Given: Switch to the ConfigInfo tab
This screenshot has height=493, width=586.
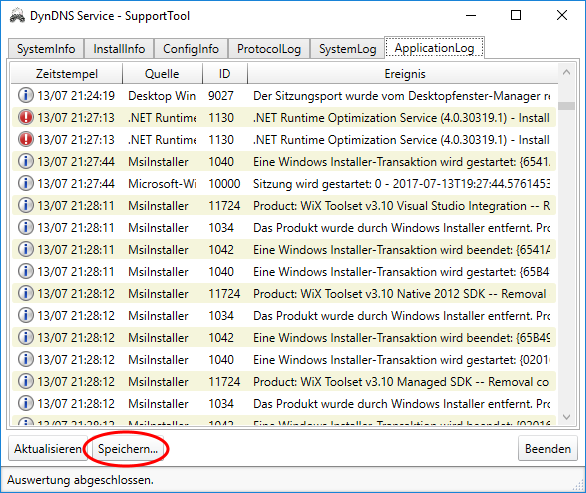Looking at the screenshot, I should [191, 49].
